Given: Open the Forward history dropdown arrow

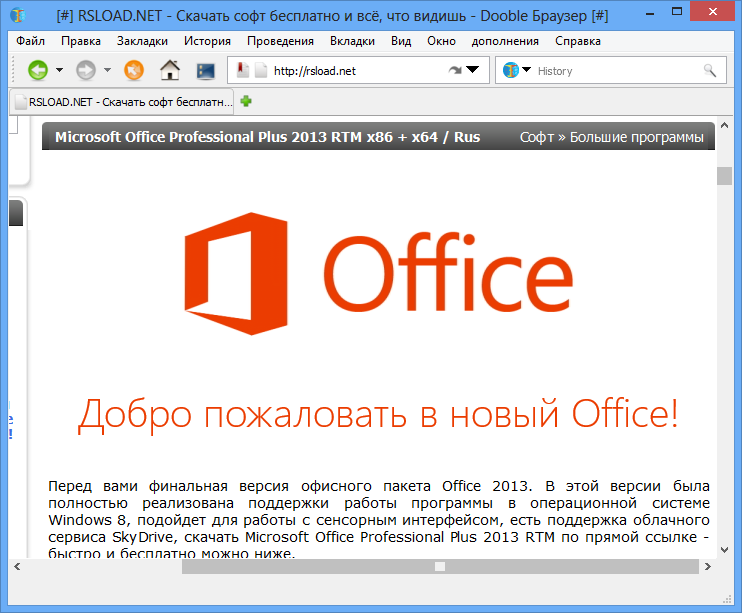Looking at the screenshot, I should 107,71.
